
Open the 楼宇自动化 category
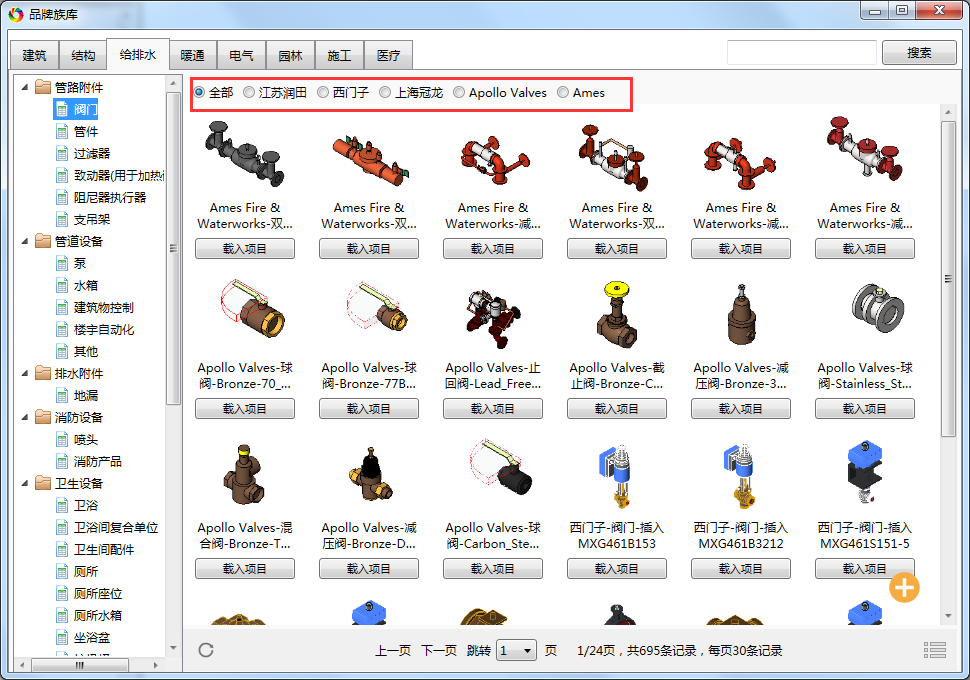tap(104, 329)
